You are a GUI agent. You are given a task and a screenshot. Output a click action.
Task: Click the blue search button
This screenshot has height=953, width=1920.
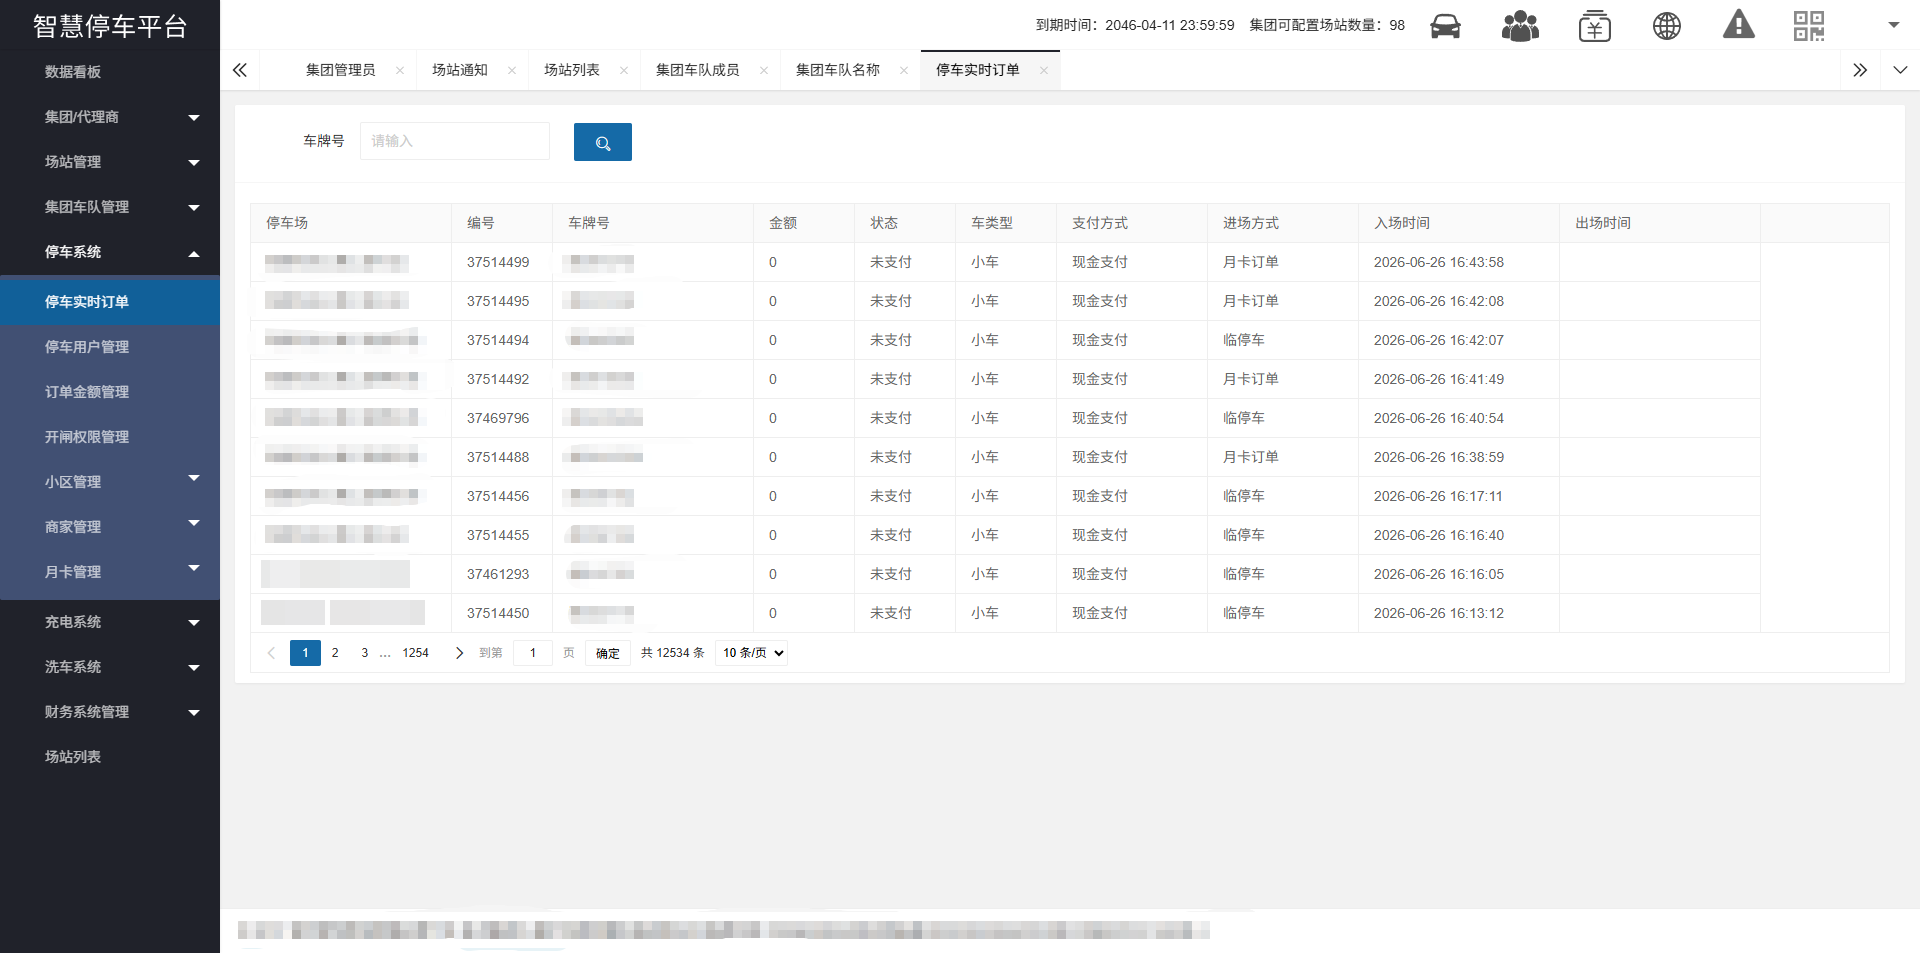603,142
